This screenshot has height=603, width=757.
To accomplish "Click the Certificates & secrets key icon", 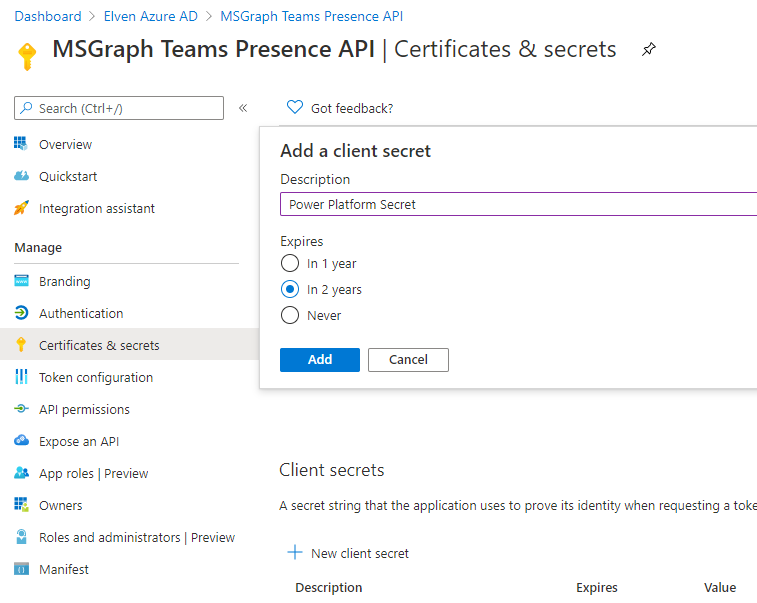I will (21, 345).
